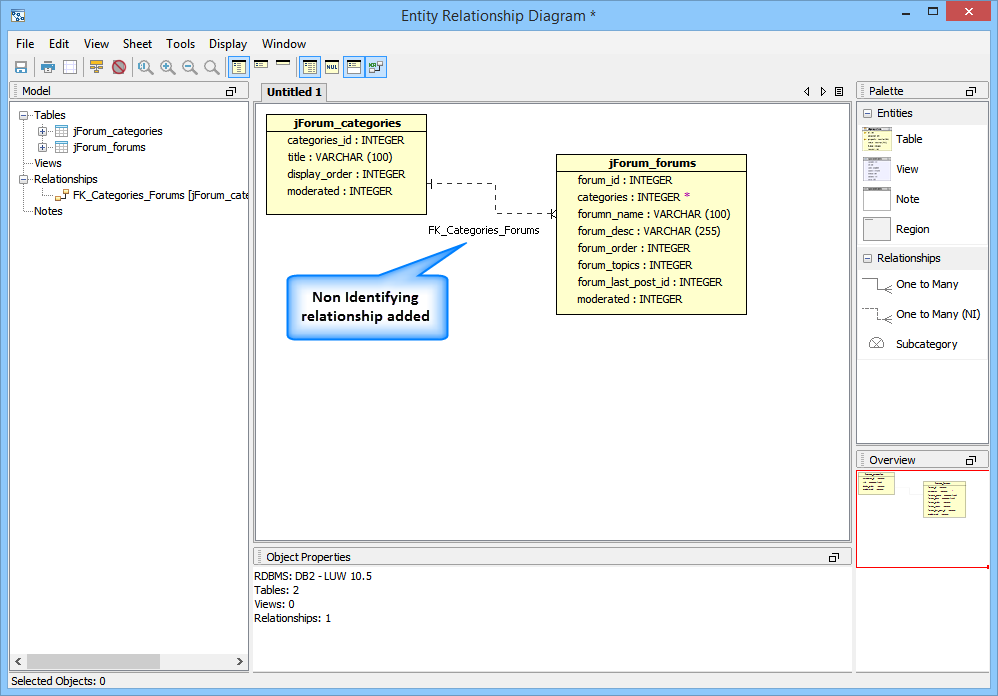Toggle the relationship names display button
Screen dimensions: 998x696
(376, 67)
